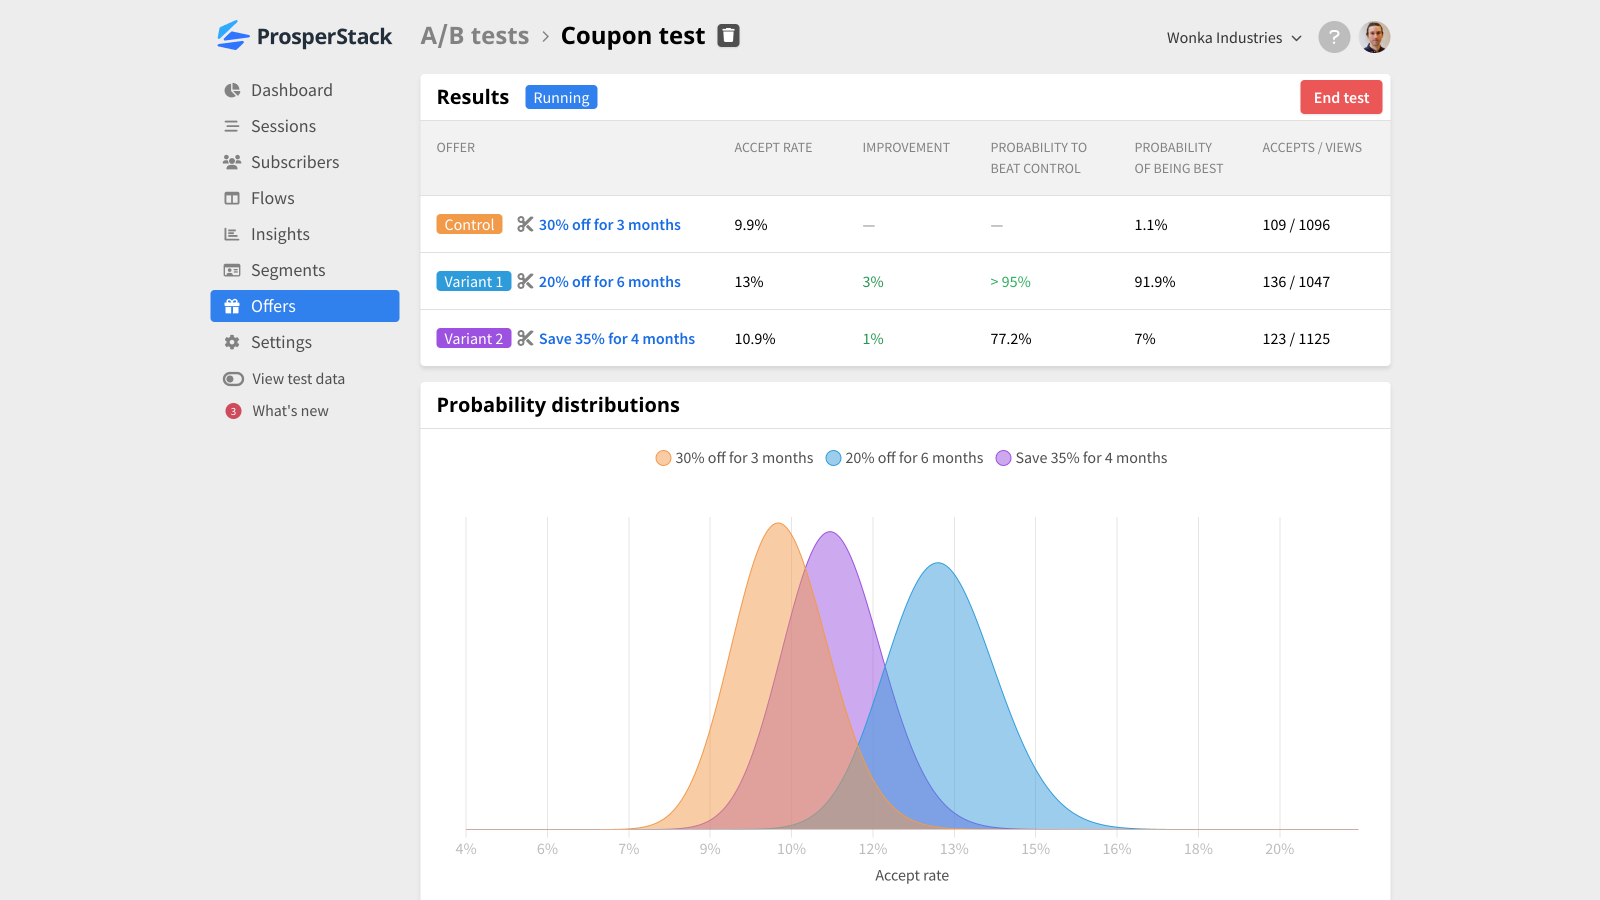1600x900 pixels.
Task: Click the trash icon beside Coupon test
Action: pyautogui.click(x=729, y=36)
